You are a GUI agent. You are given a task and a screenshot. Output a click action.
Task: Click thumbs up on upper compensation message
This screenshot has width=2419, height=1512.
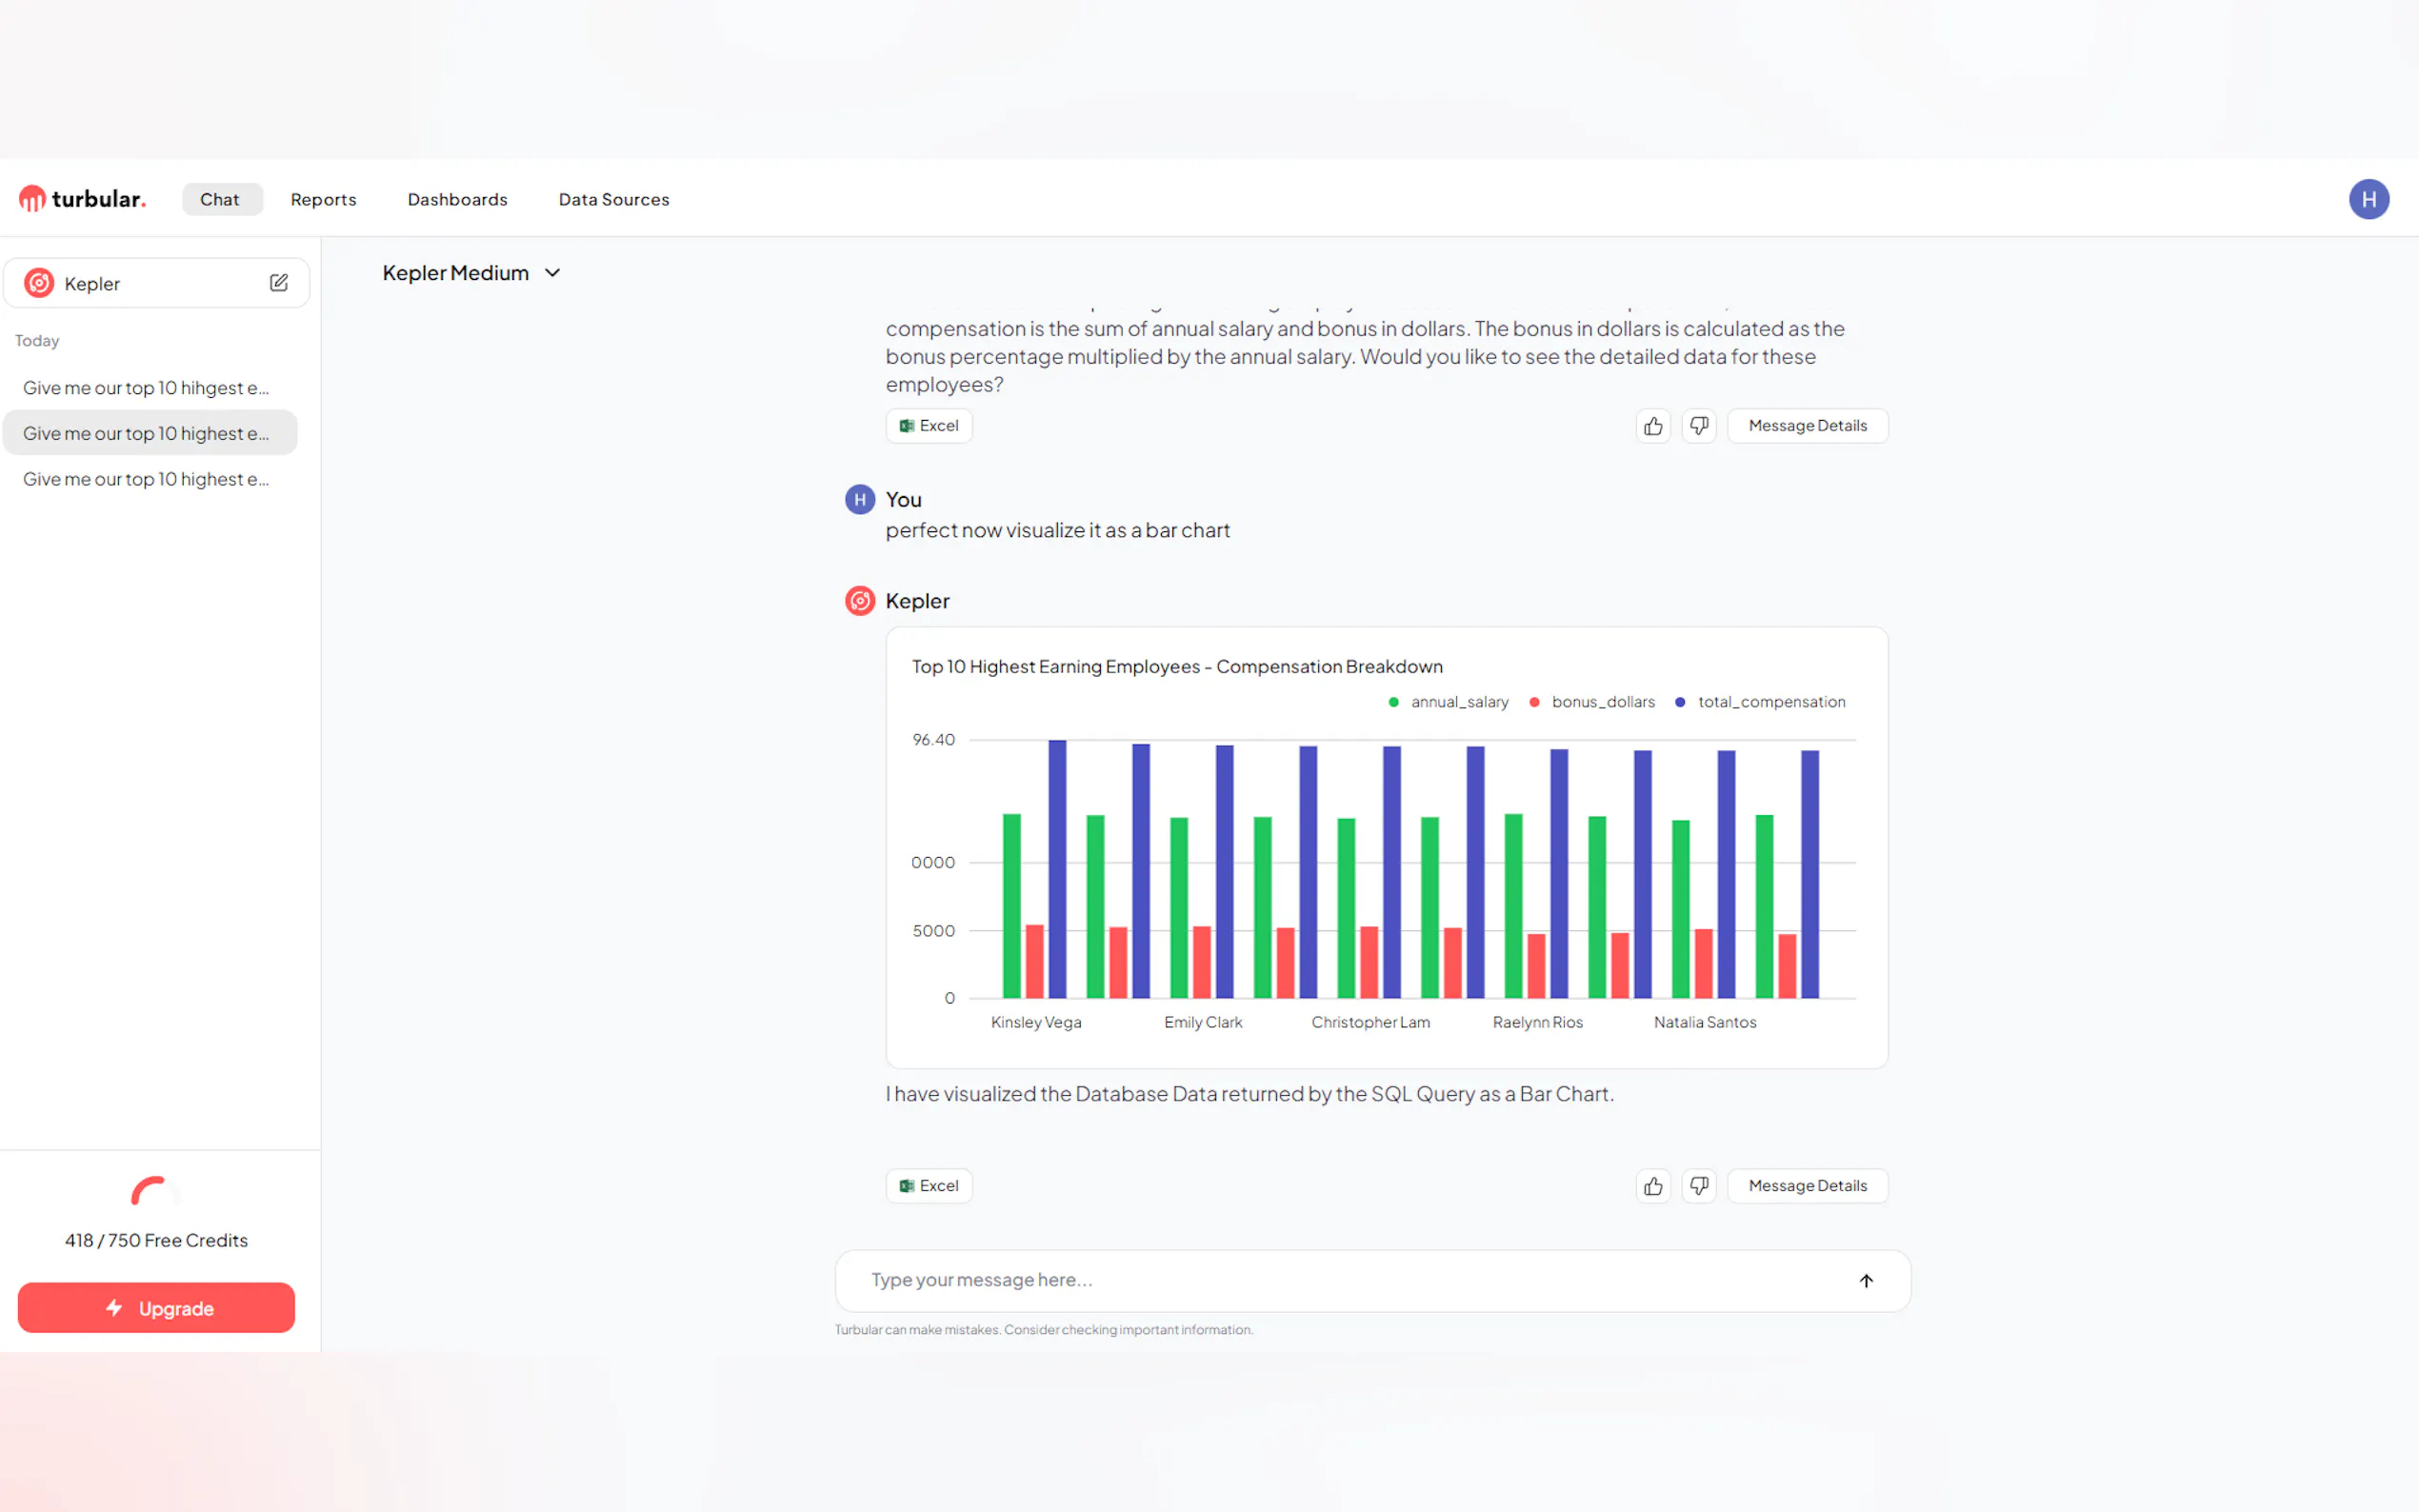coord(1653,426)
